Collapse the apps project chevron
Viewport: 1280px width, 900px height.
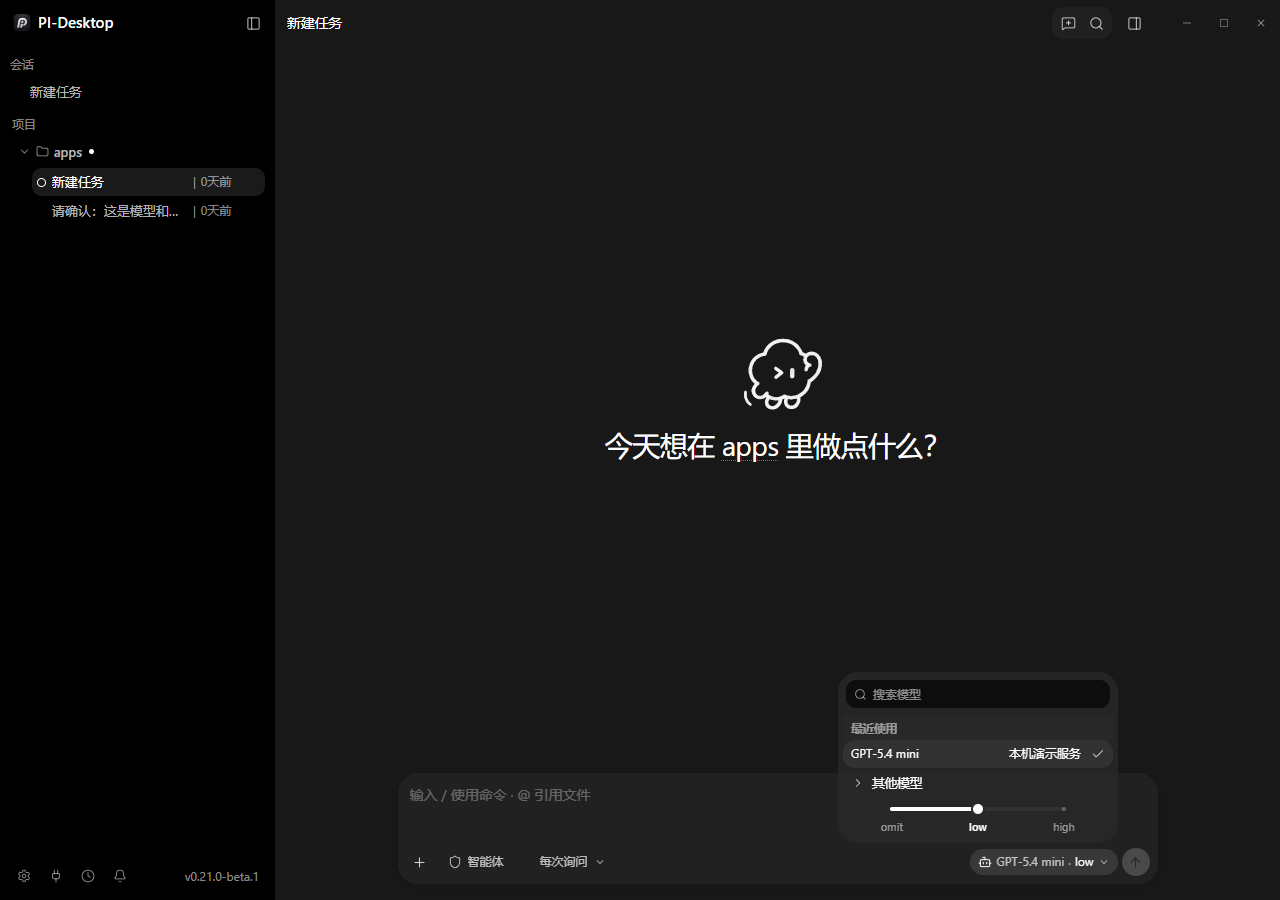[x=24, y=152]
